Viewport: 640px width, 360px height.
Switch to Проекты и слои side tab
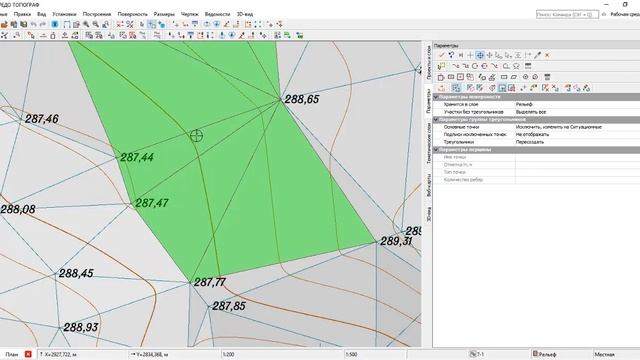click(428, 62)
